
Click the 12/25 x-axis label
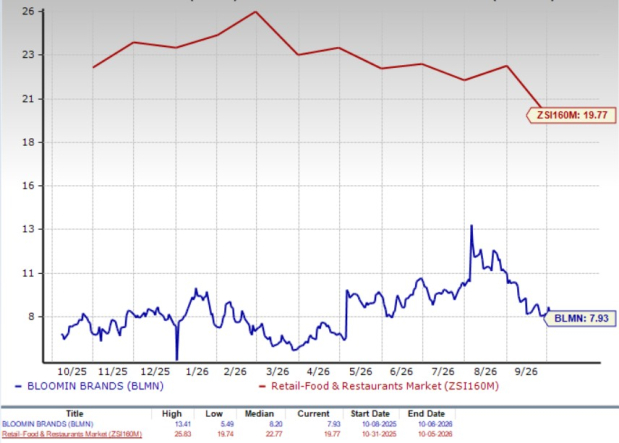click(x=155, y=372)
